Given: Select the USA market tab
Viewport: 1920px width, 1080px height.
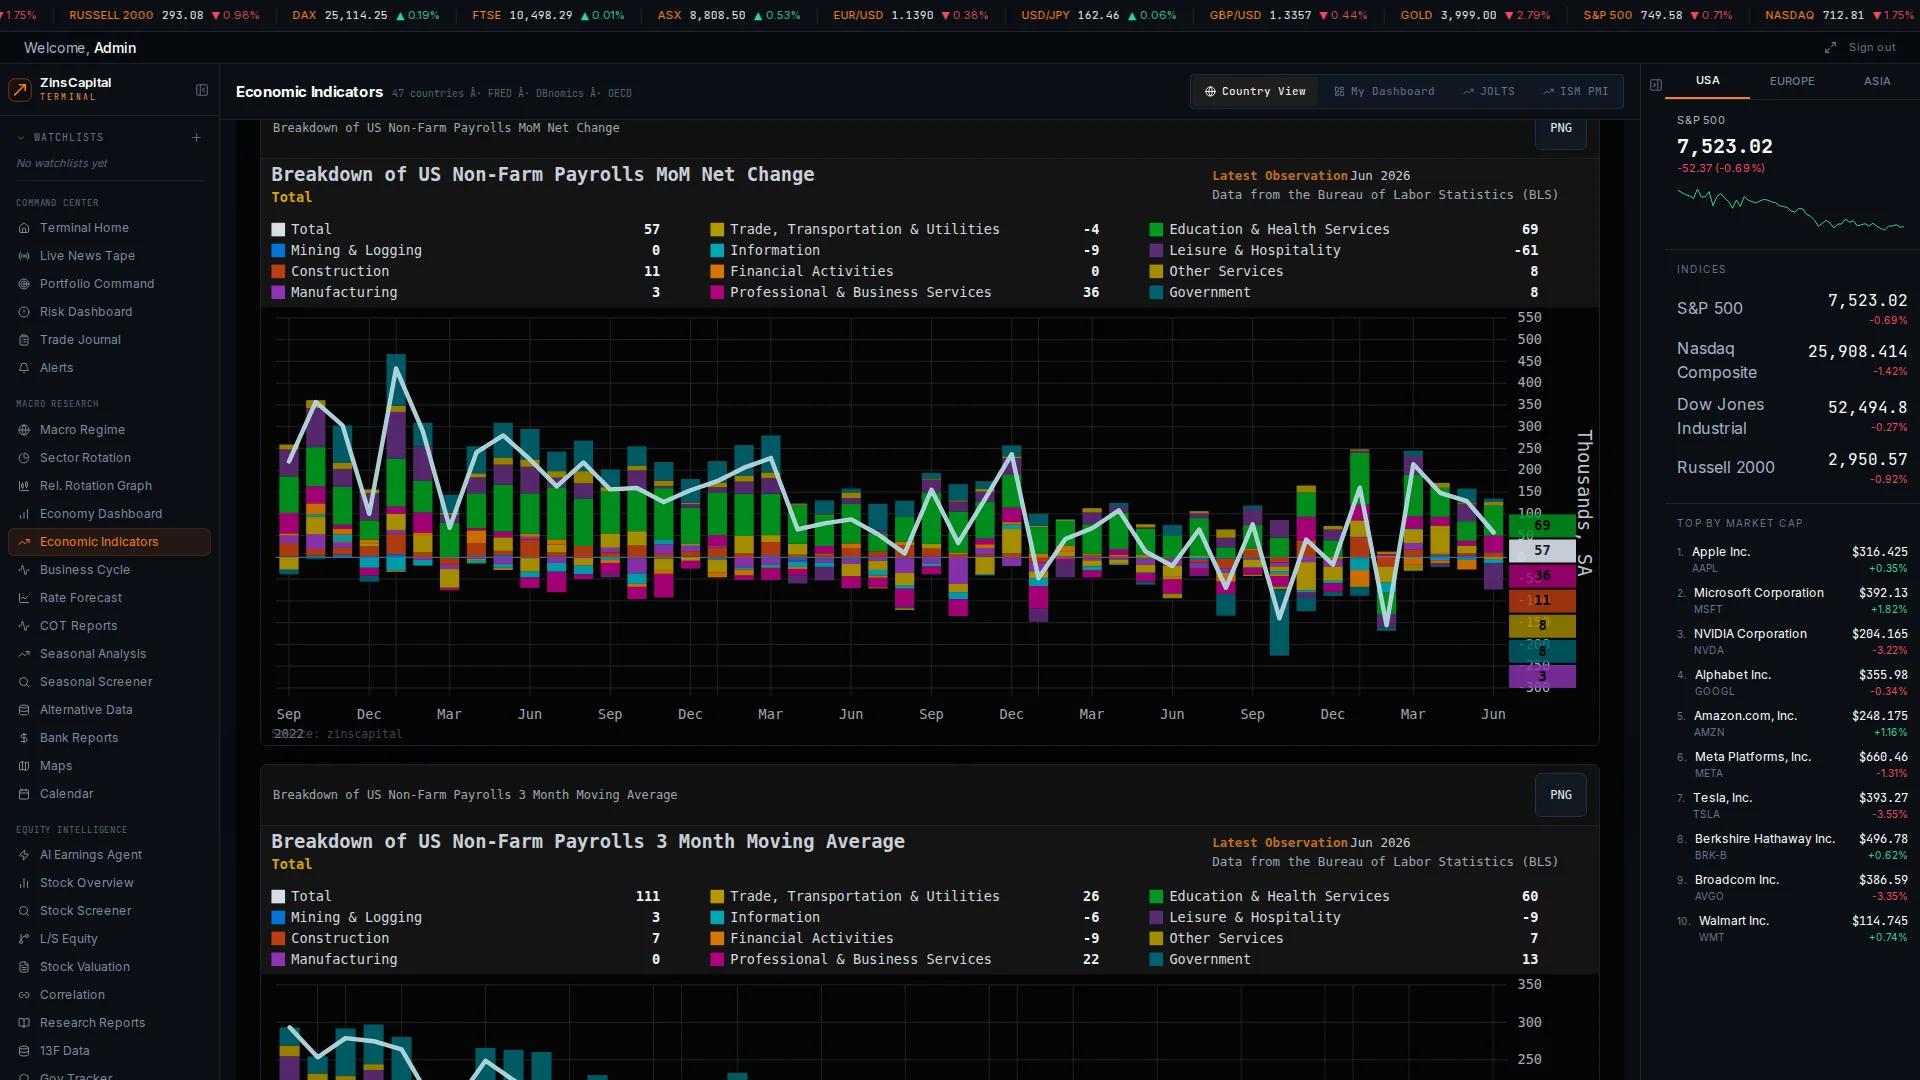Looking at the screenshot, I should click(1707, 81).
